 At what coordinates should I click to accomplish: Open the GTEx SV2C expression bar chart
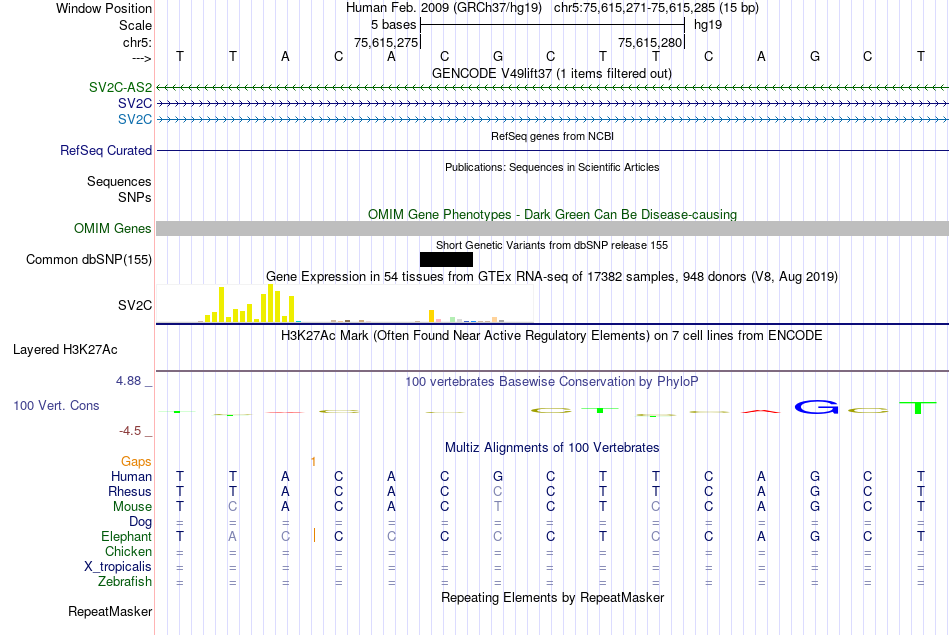coord(345,304)
